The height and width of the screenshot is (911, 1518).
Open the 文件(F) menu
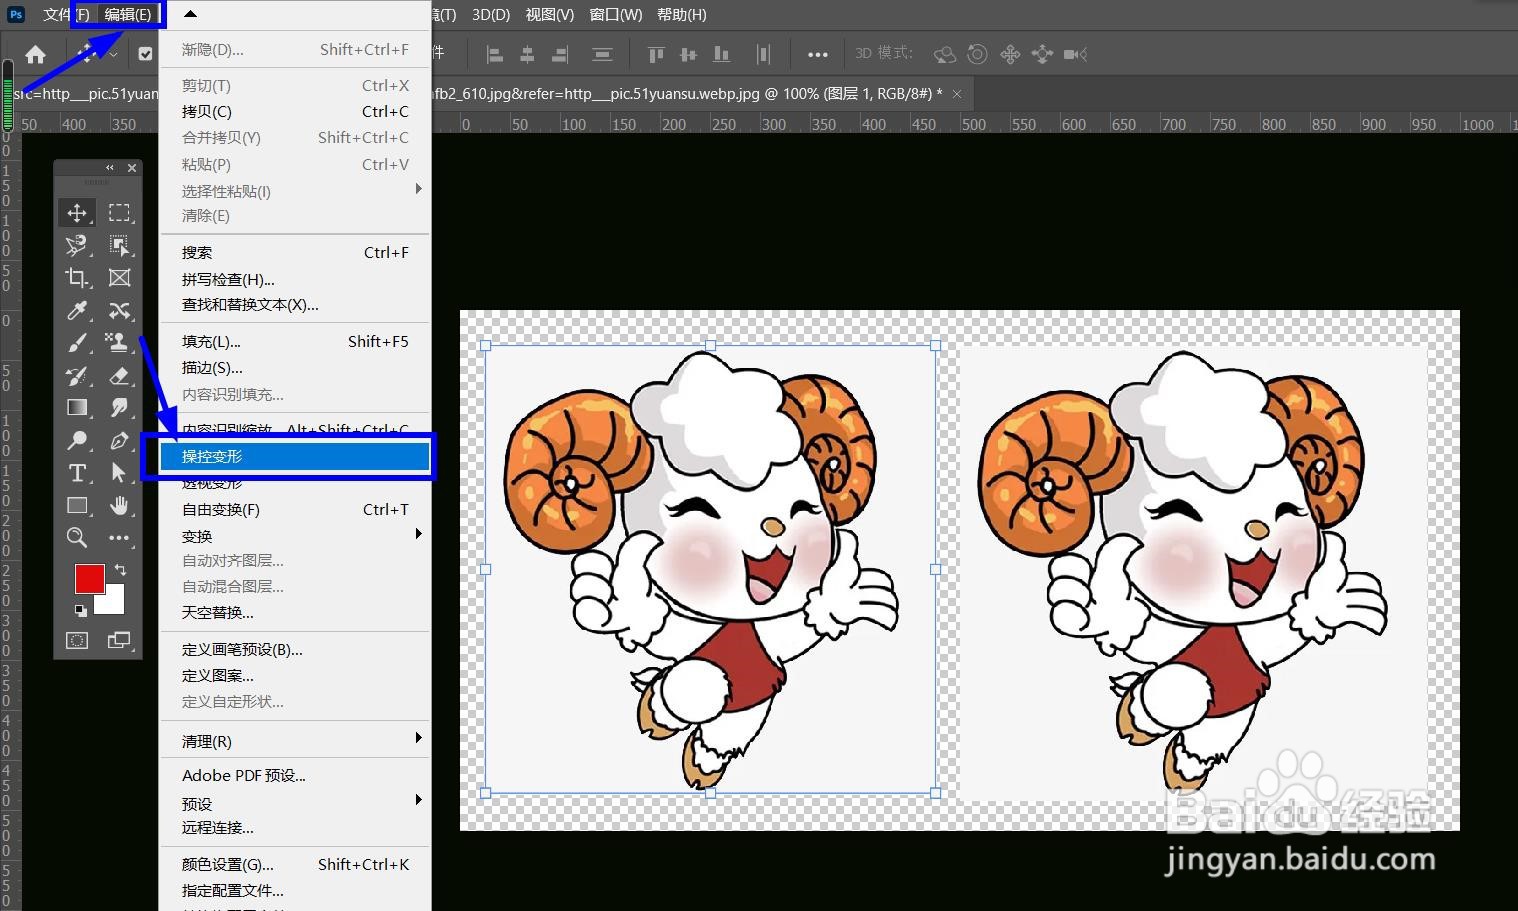pyautogui.click(x=66, y=14)
